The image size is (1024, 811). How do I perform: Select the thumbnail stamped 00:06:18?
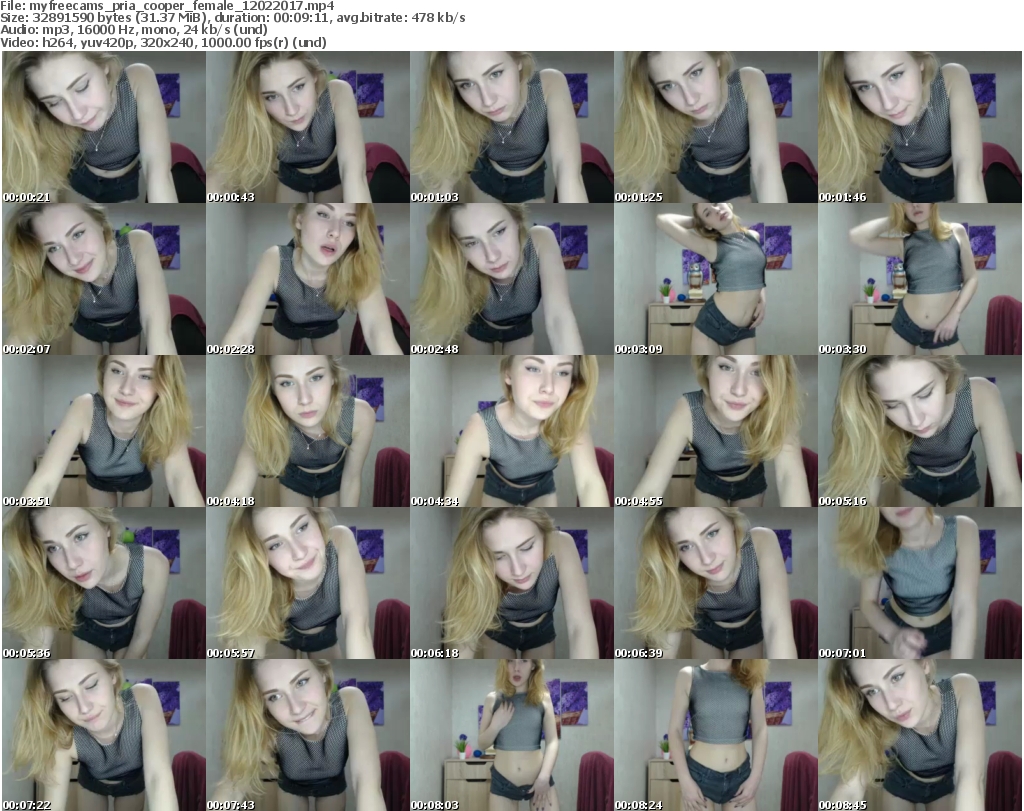tap(511, 583)
